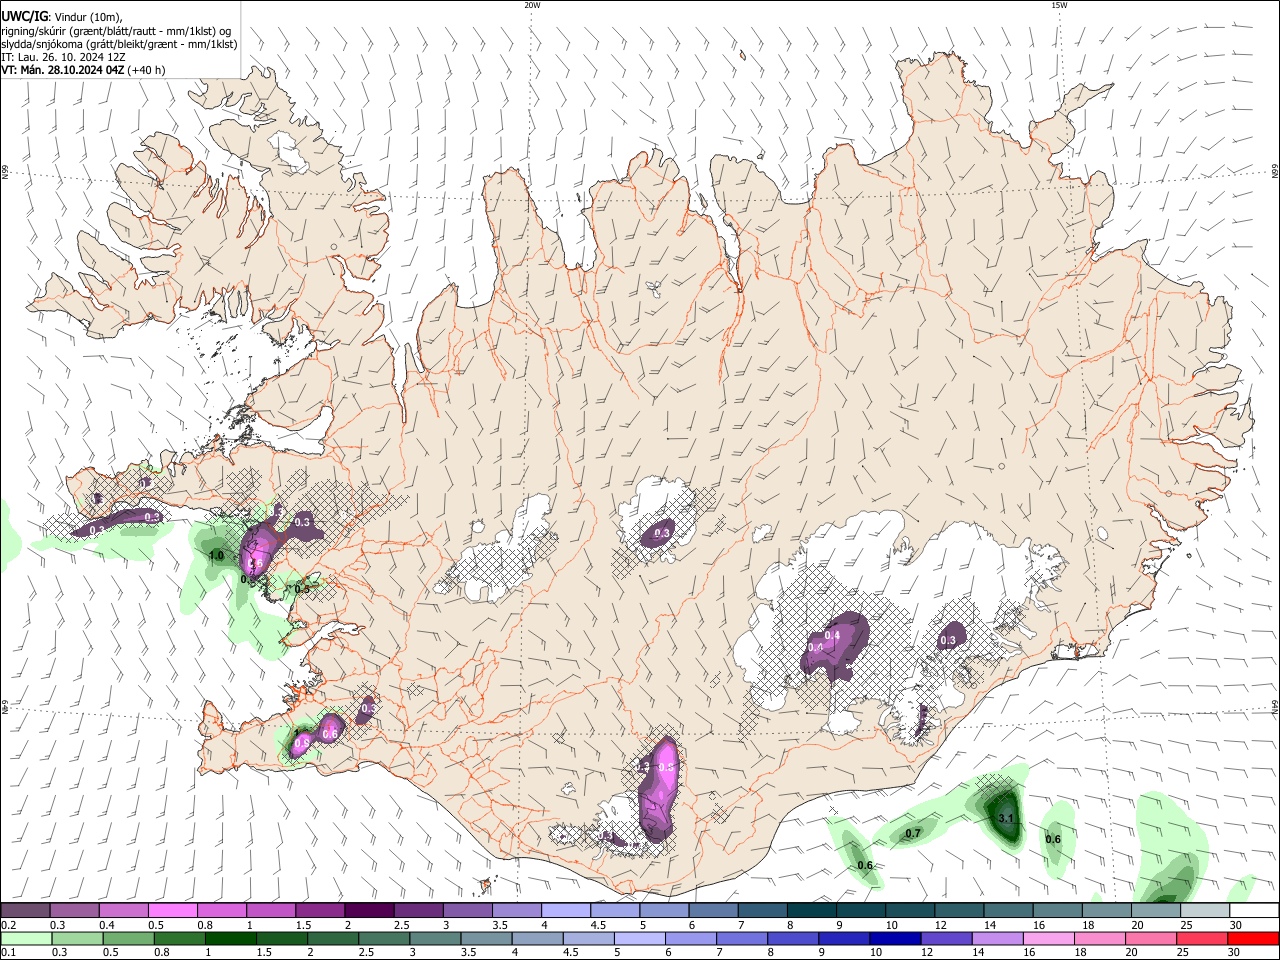
Task: Click the '(+40 h)' forecast offset text
Action: [146, 70]
